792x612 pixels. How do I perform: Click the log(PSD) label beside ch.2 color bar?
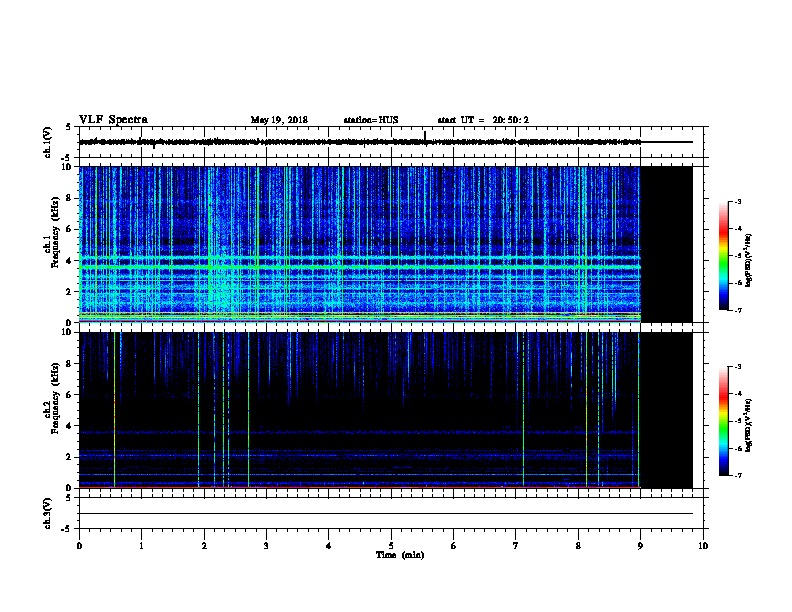(x=748, y=425)
